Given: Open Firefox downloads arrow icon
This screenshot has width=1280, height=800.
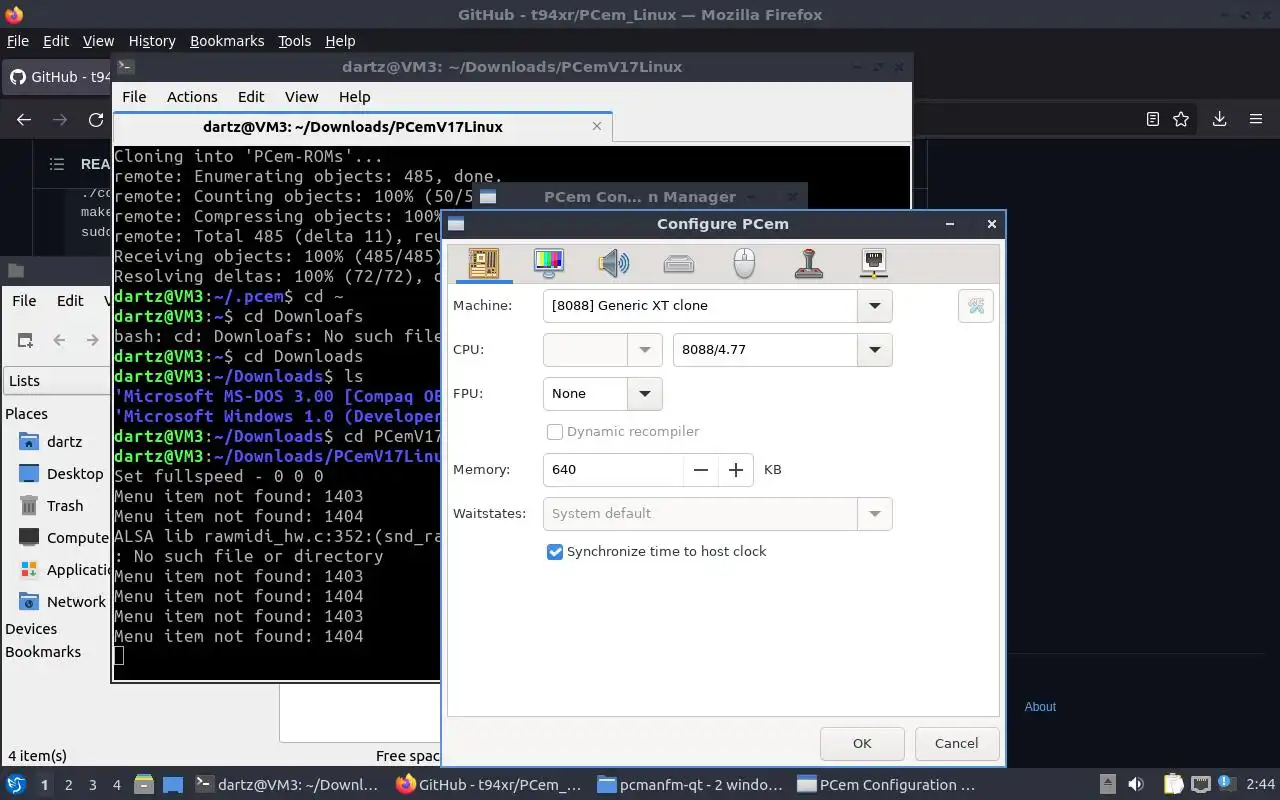Looking at the screenshot, I should tap(1219, 119).
